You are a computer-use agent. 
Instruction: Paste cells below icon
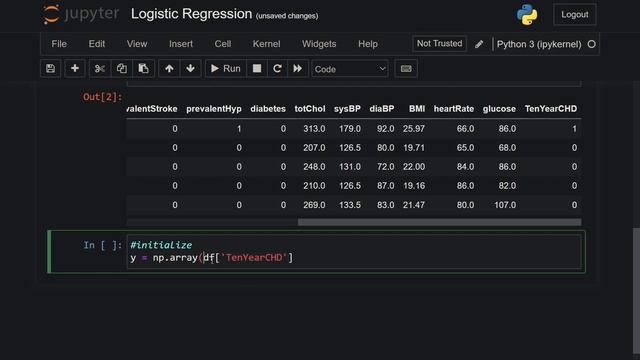[x=143, y=69]
